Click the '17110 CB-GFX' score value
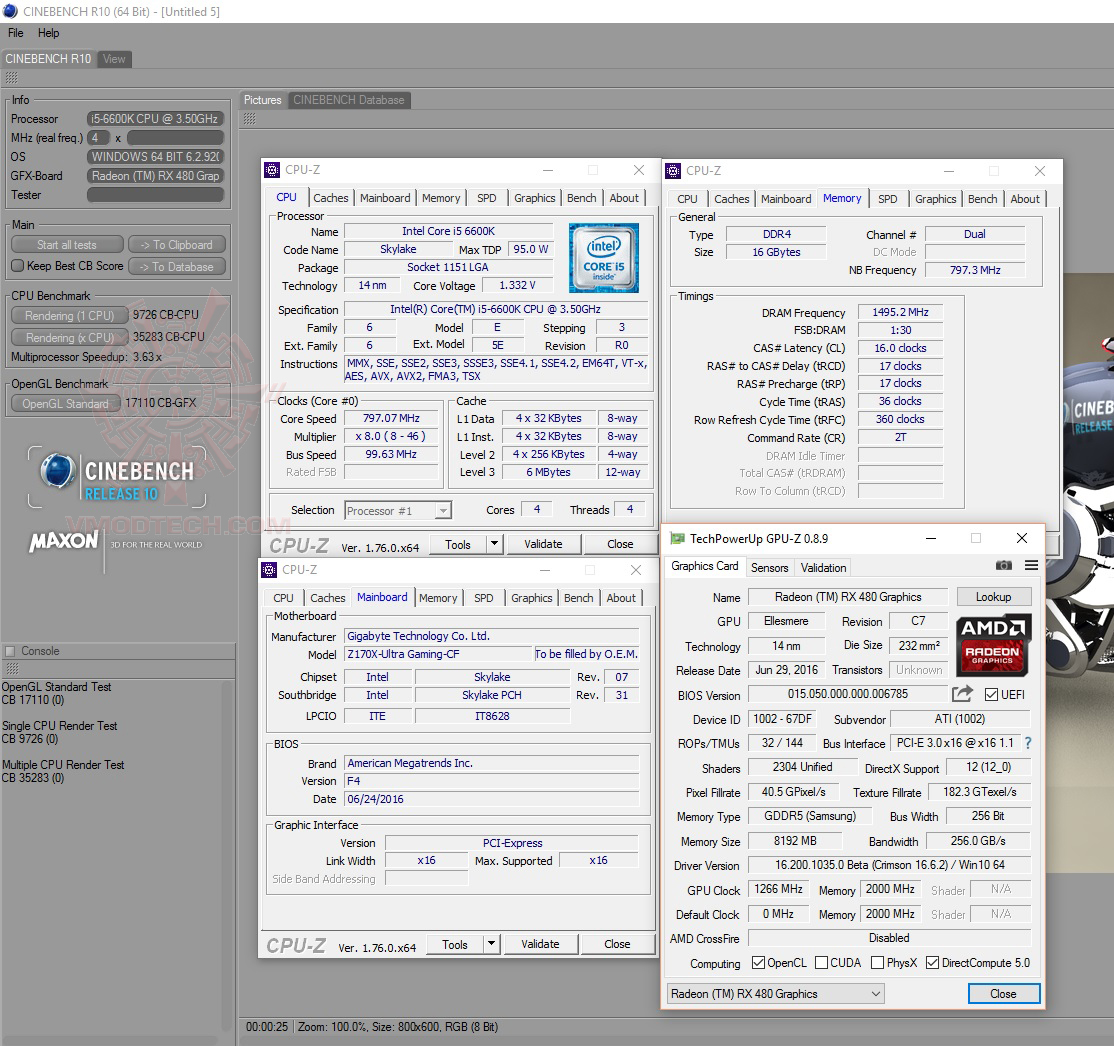The width and height of the screenshot is (1114, 1046). coord(161,403)
